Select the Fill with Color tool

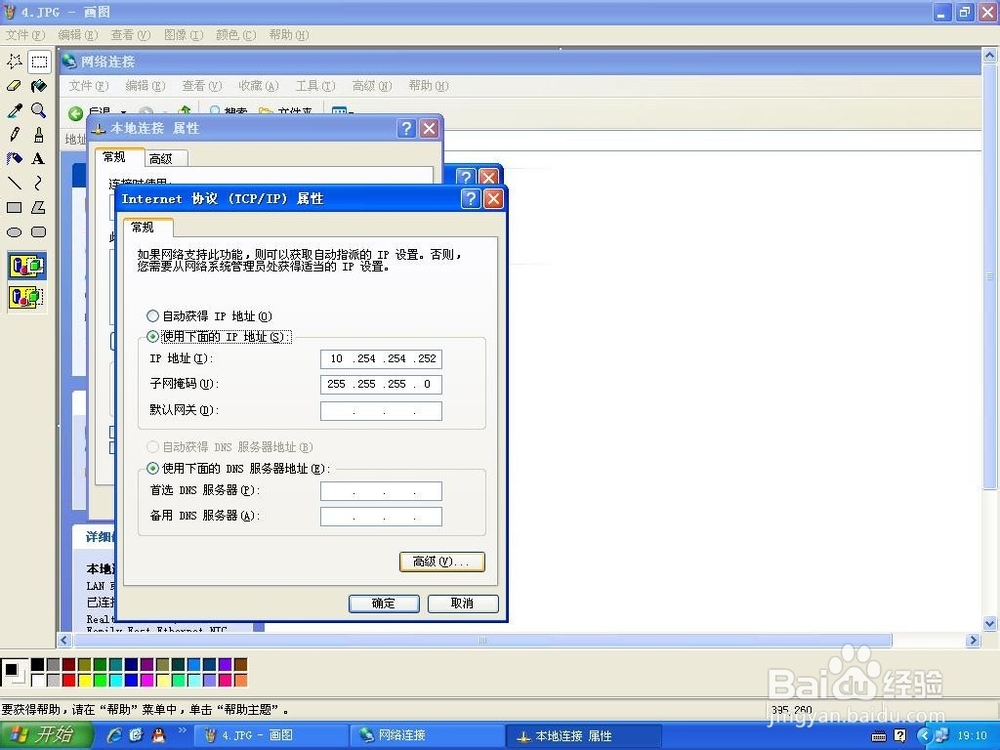38,86
